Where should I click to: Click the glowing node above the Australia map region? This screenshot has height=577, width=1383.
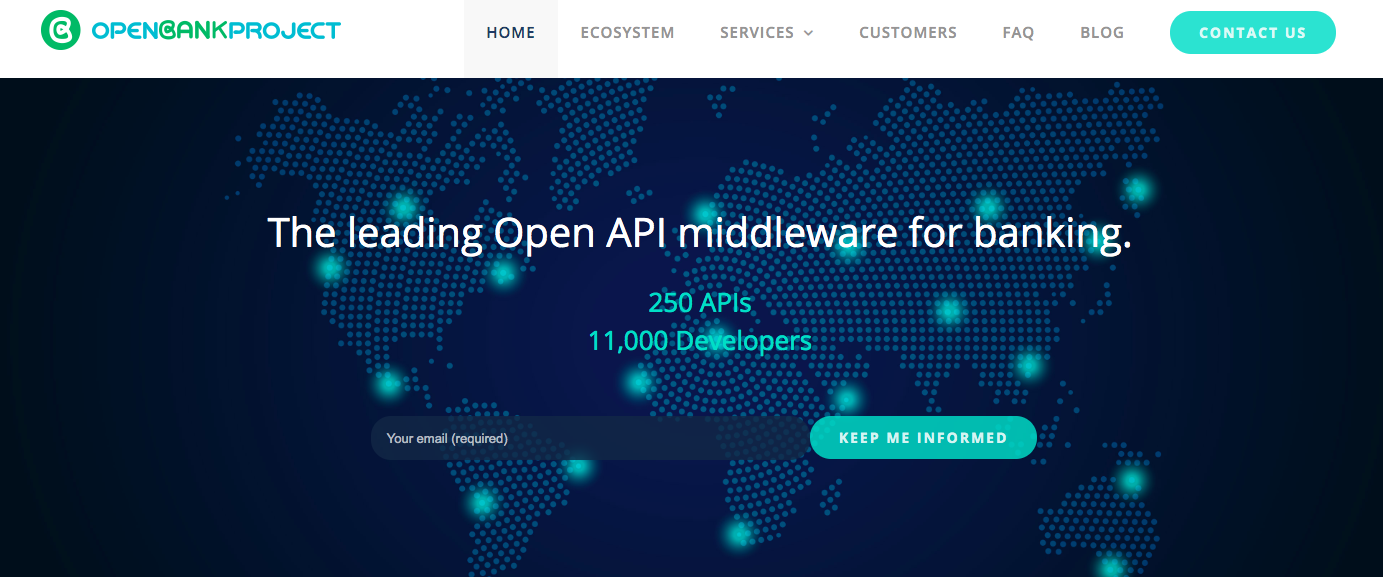[x=1131, y=481]
